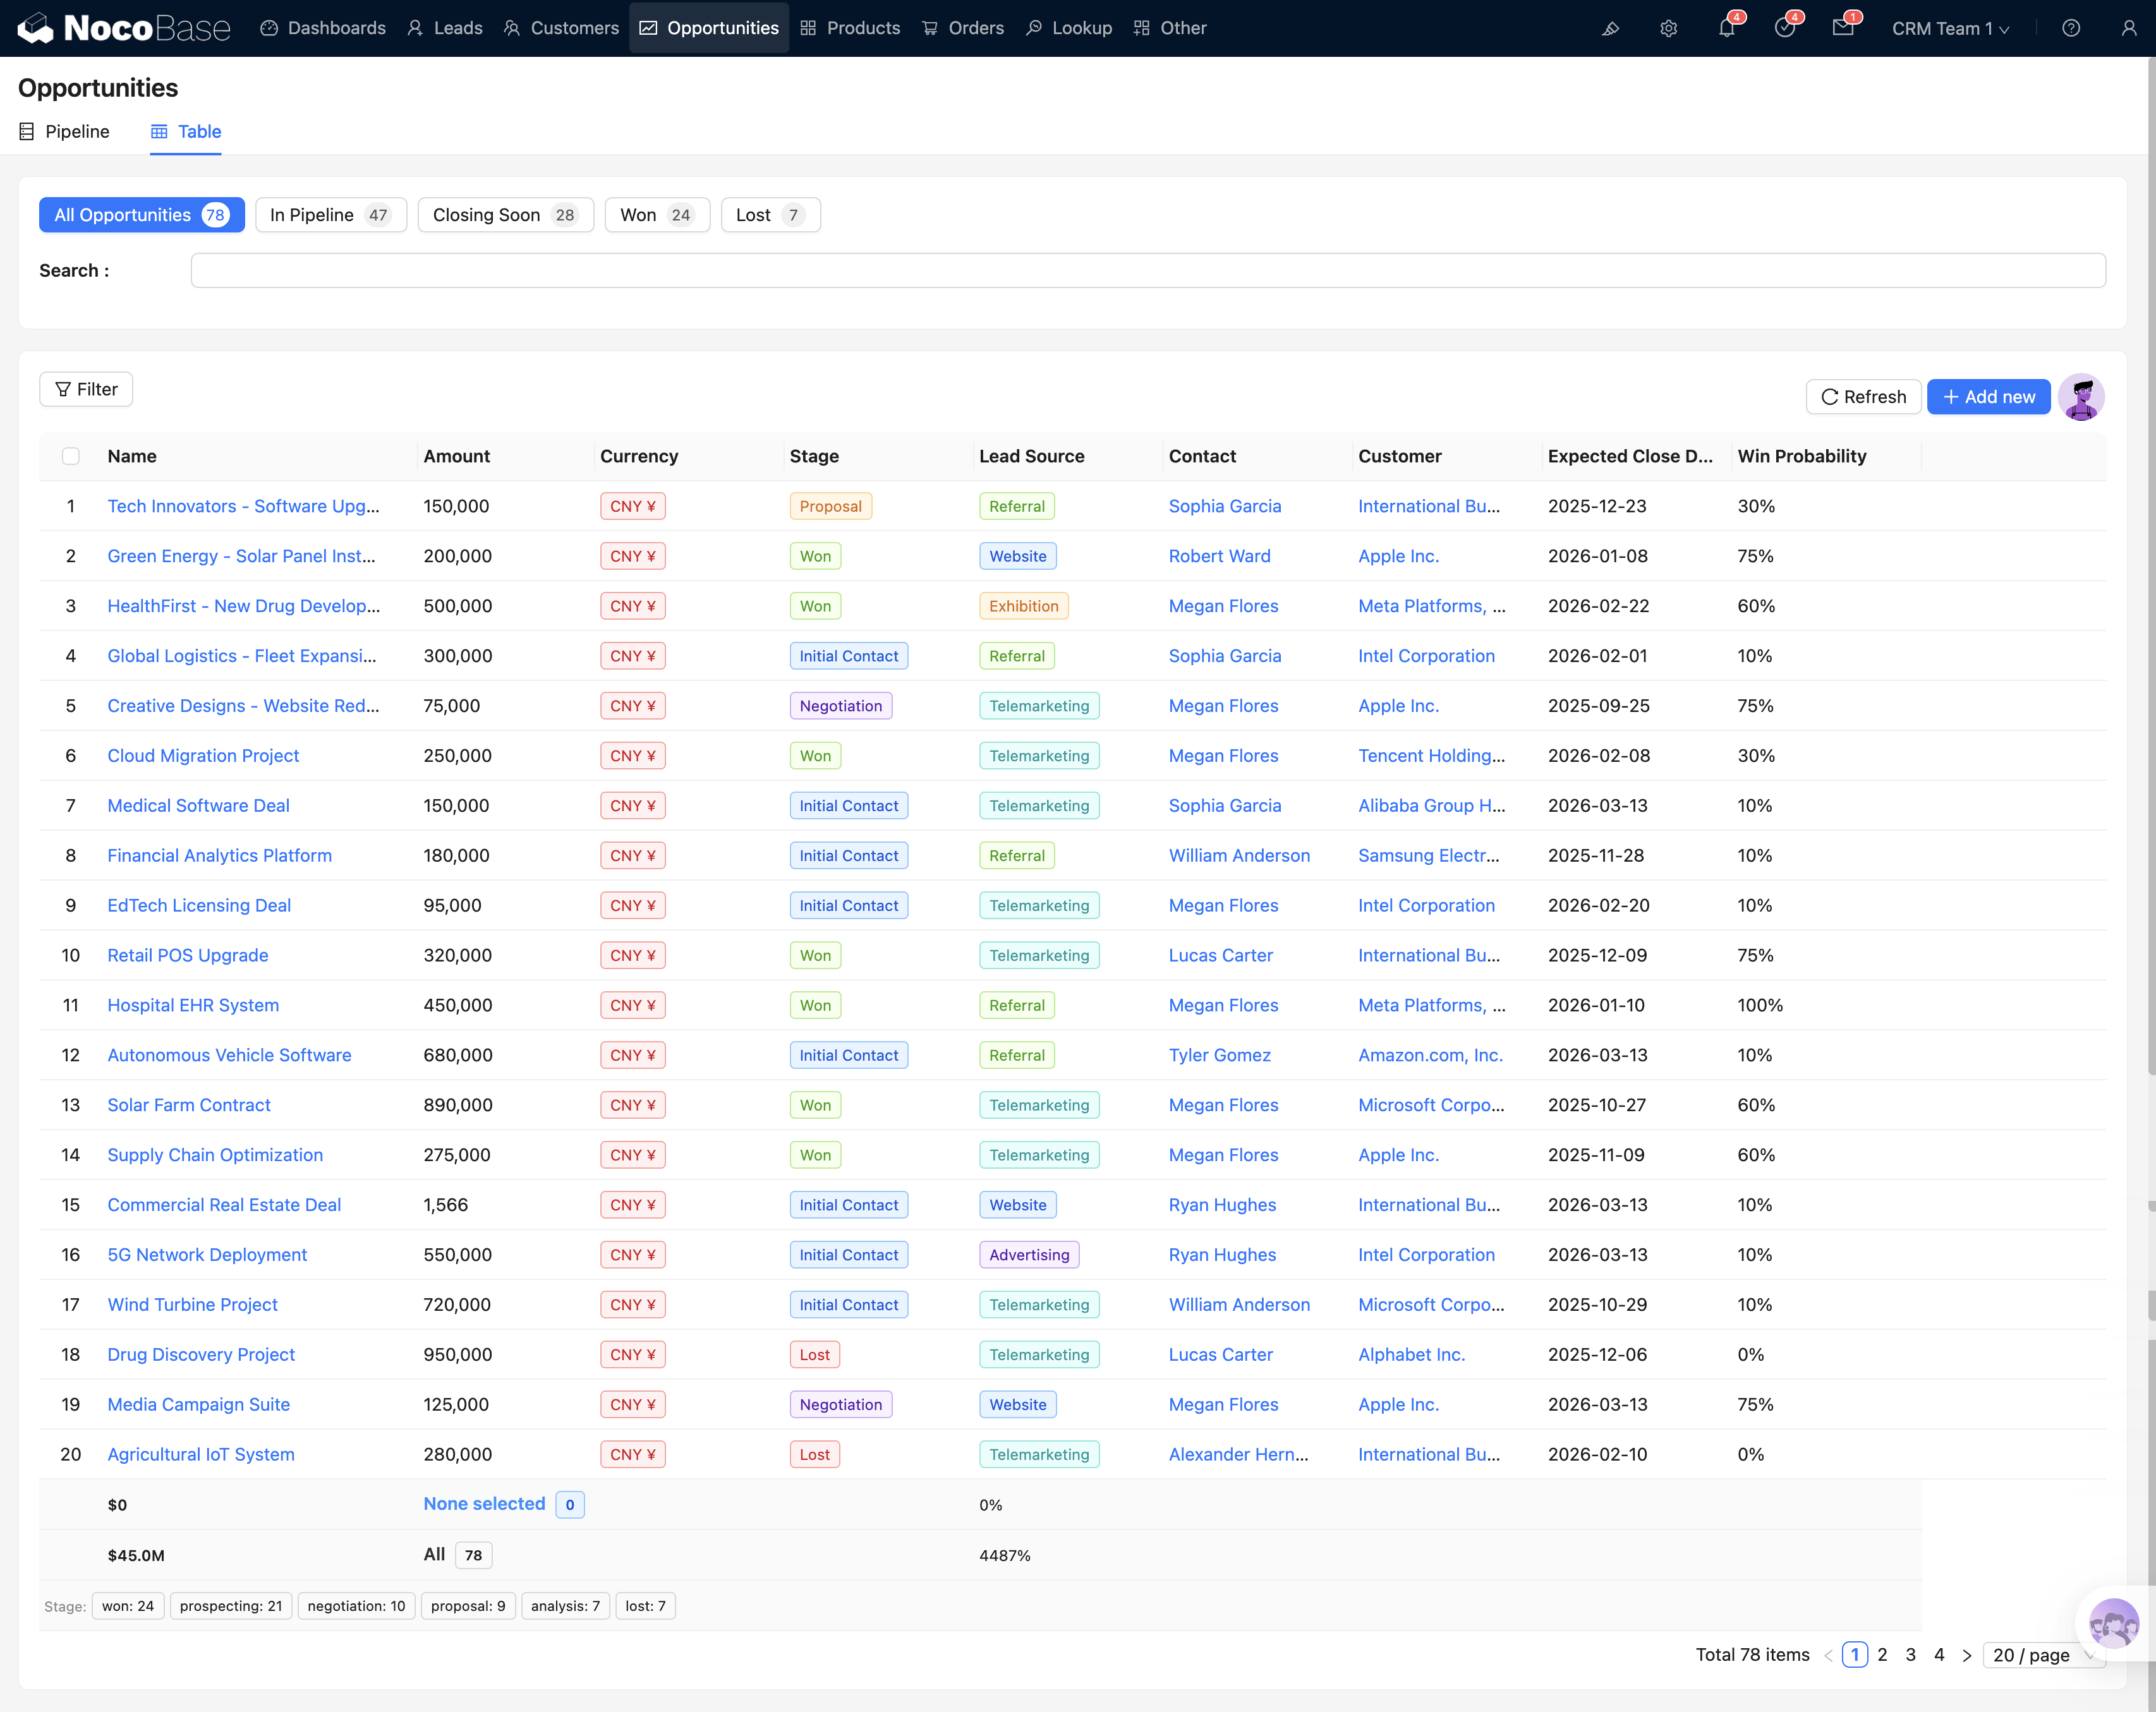The image size is (2156, 1712).
Task: Open the Cloud Migration Project link
Action: pos(203,756)
